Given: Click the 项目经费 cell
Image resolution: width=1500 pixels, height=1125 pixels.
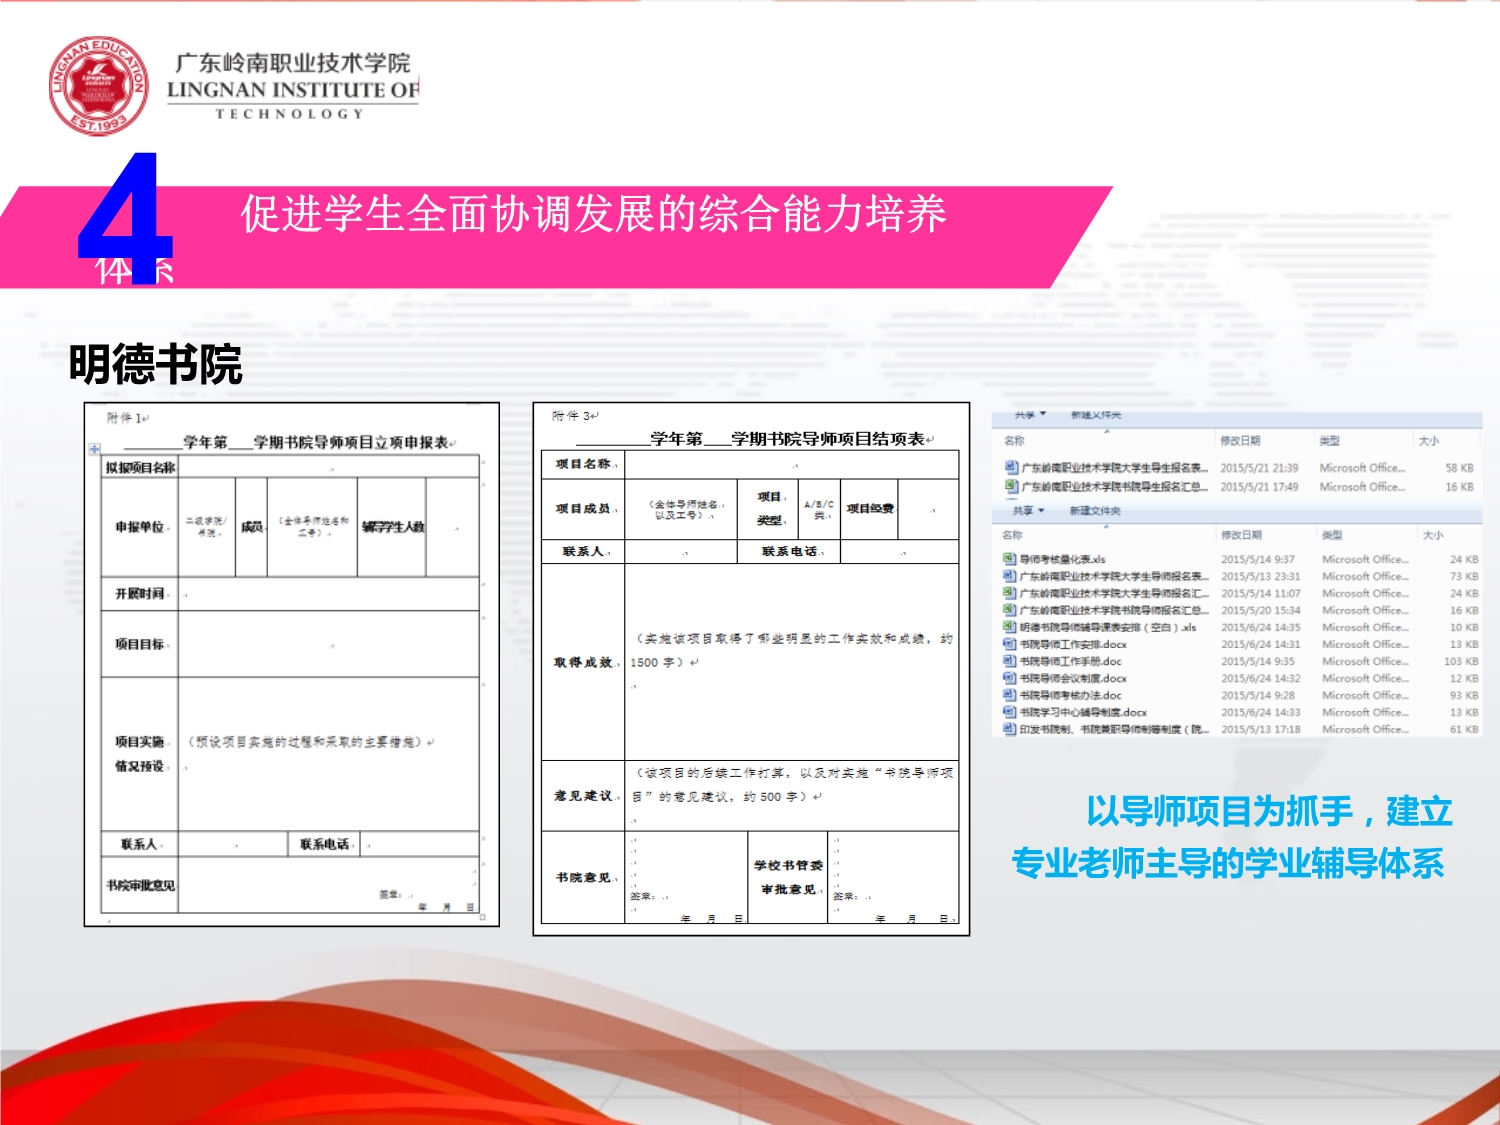Looking at the screenshot, I should pyautogui.click(x=870, y=509).
